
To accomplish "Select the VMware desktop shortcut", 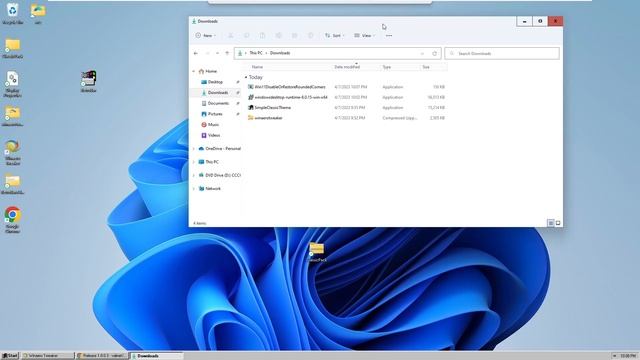I will pyautogui.click(x=12, y=152).
